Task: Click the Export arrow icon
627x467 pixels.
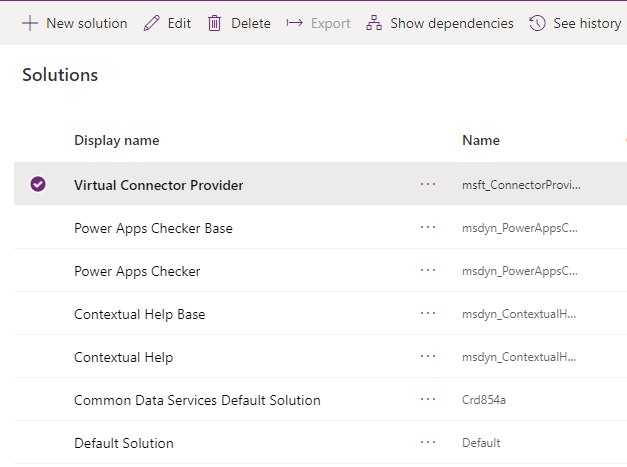Action: (x=294, y=23)
